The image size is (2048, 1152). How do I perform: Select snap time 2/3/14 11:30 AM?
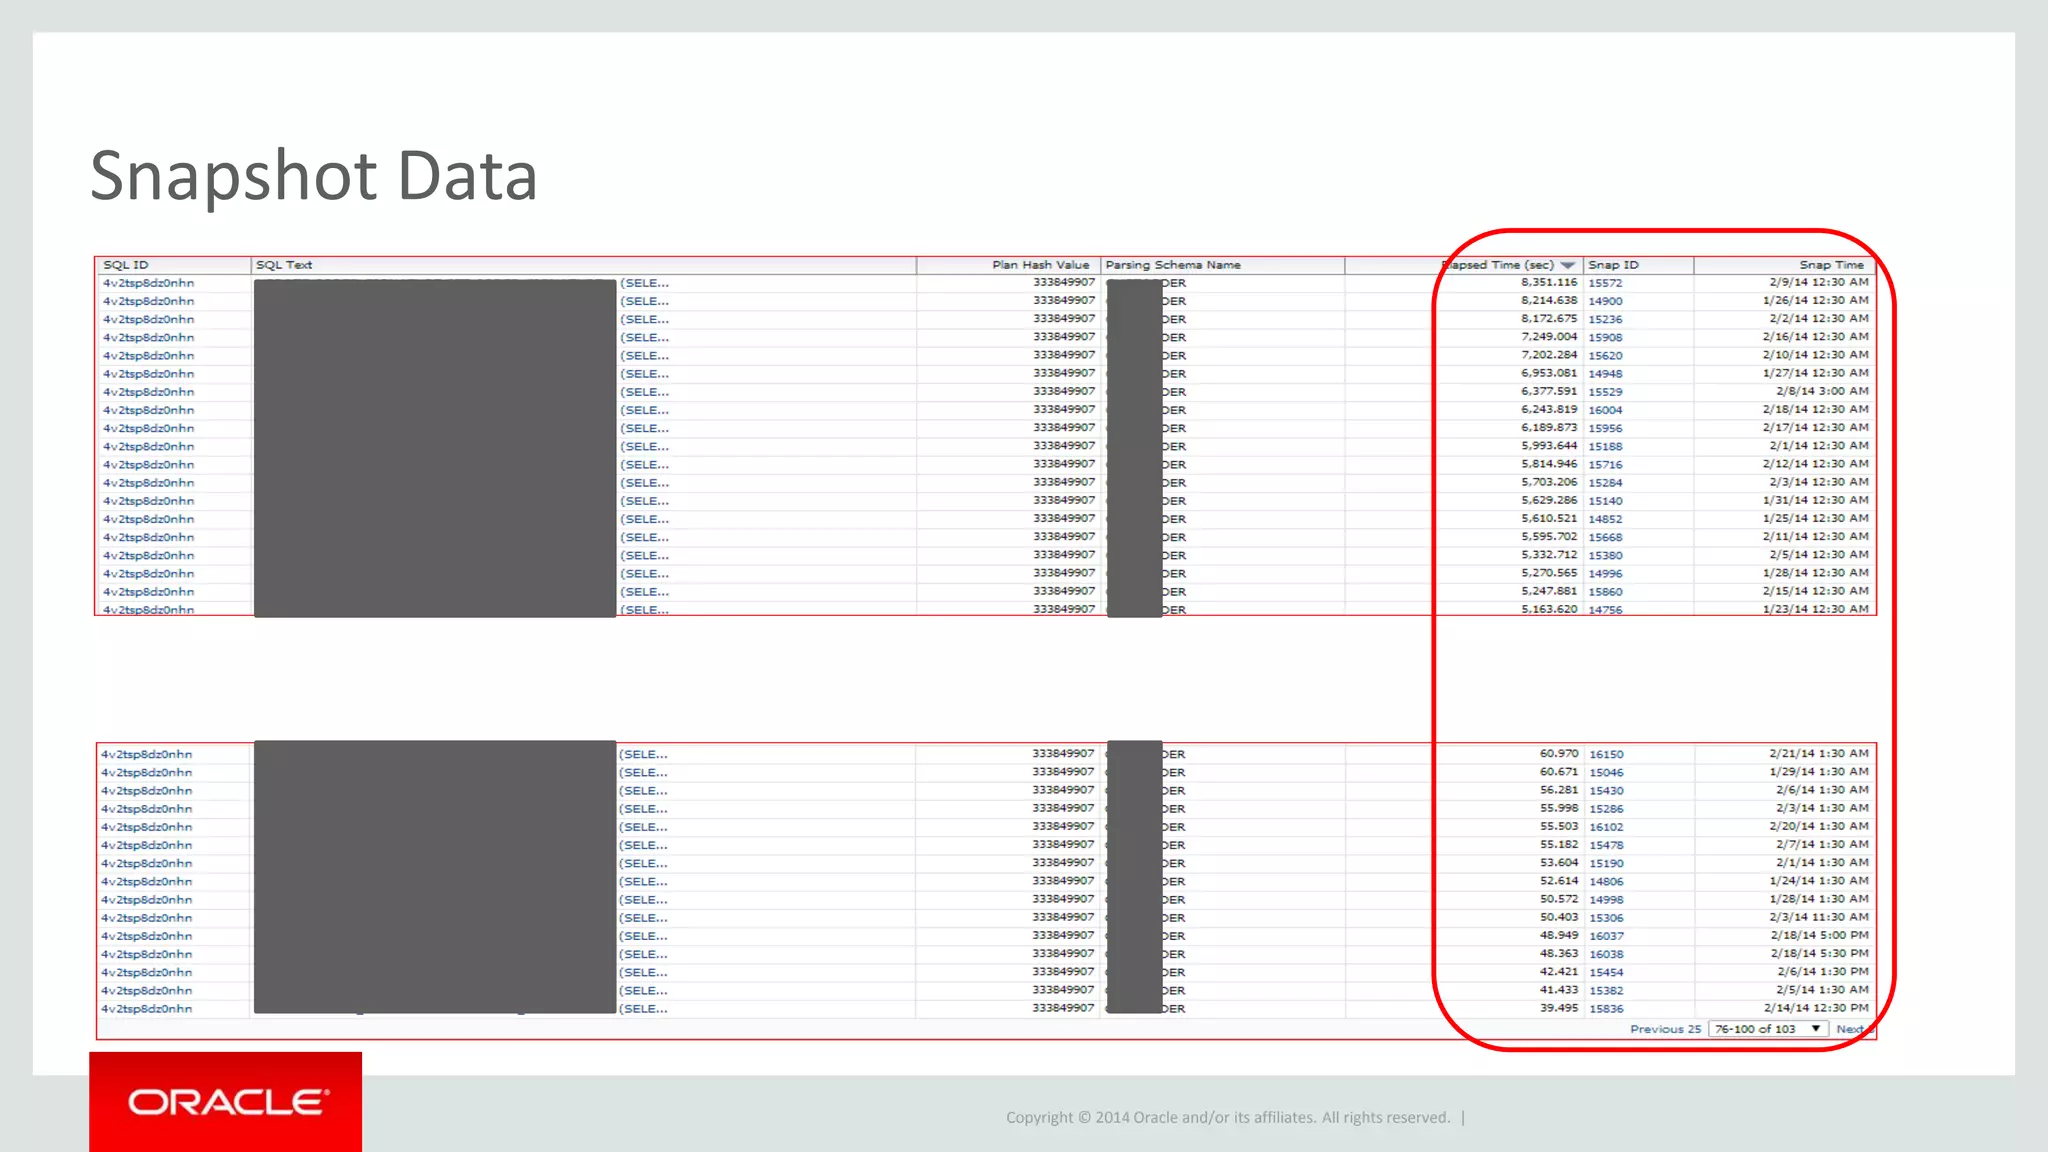1822,917
